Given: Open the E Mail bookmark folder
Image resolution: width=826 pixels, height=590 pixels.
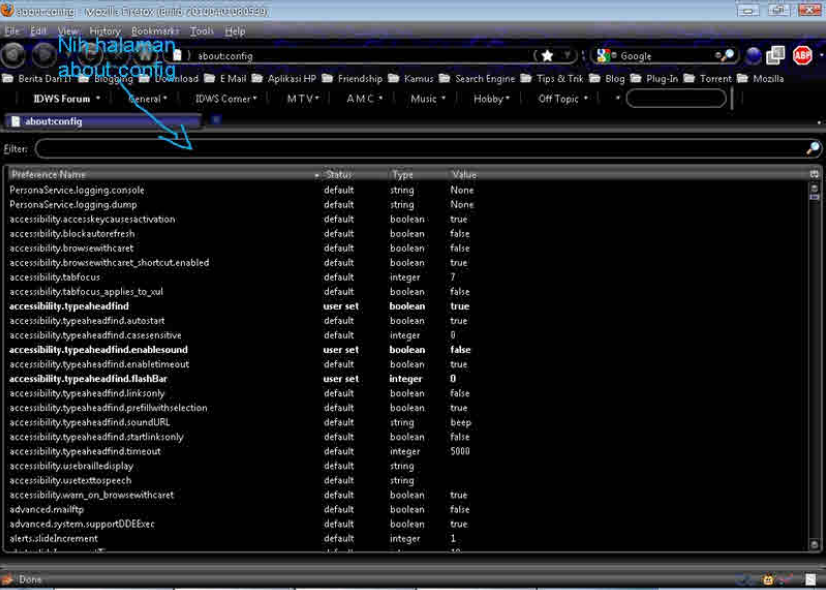Looking at the screenshot, I should 225,78.
